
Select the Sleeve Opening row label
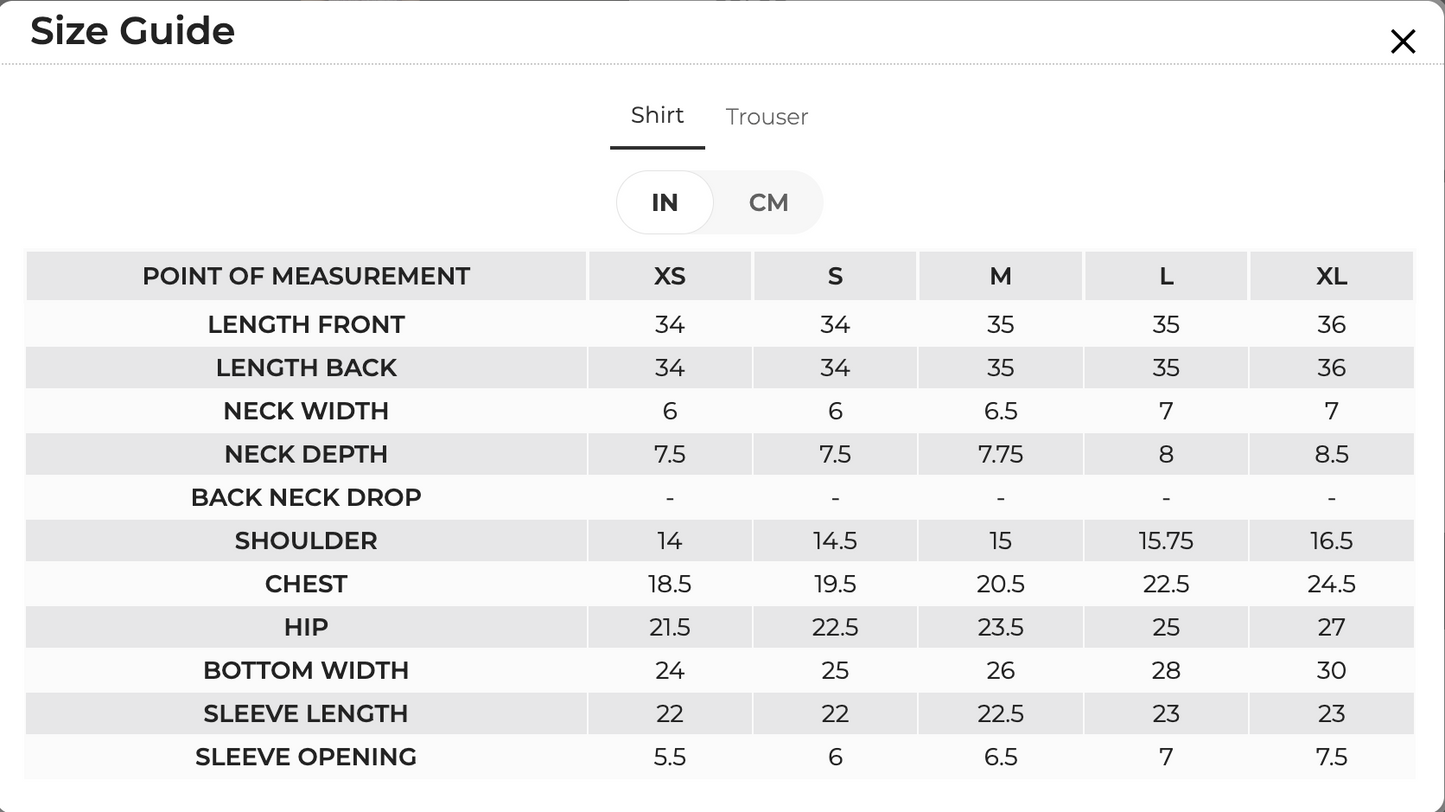[306, 757]
